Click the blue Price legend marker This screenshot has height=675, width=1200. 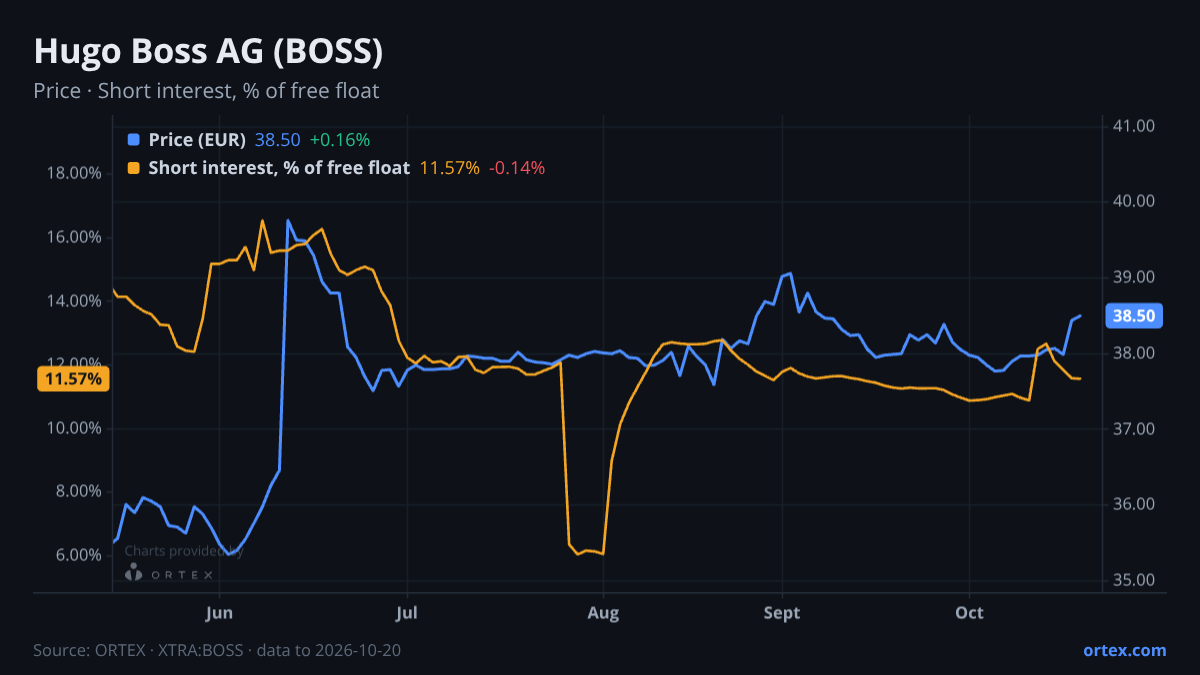point(134,139)
